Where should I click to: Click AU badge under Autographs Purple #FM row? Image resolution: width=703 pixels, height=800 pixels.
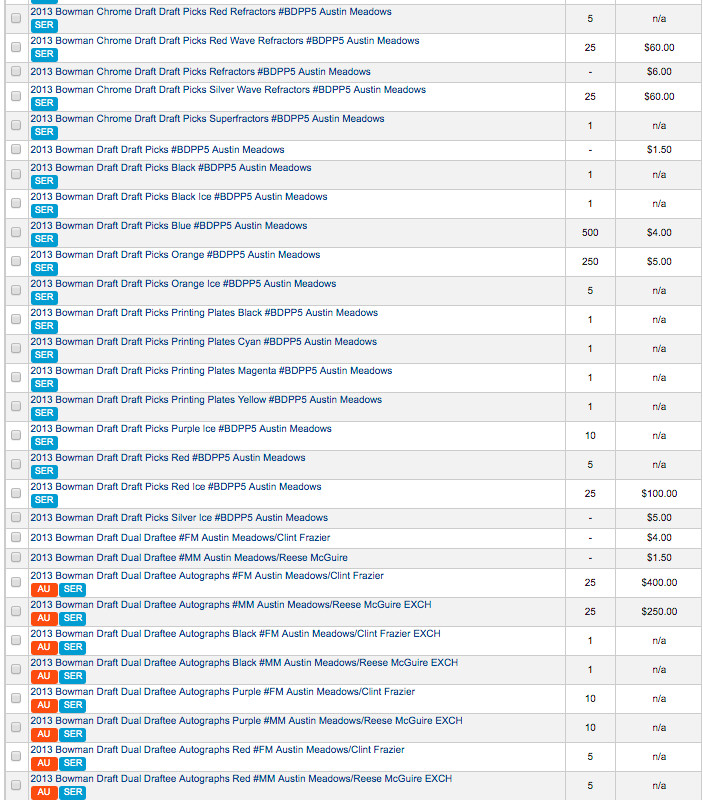44,706
